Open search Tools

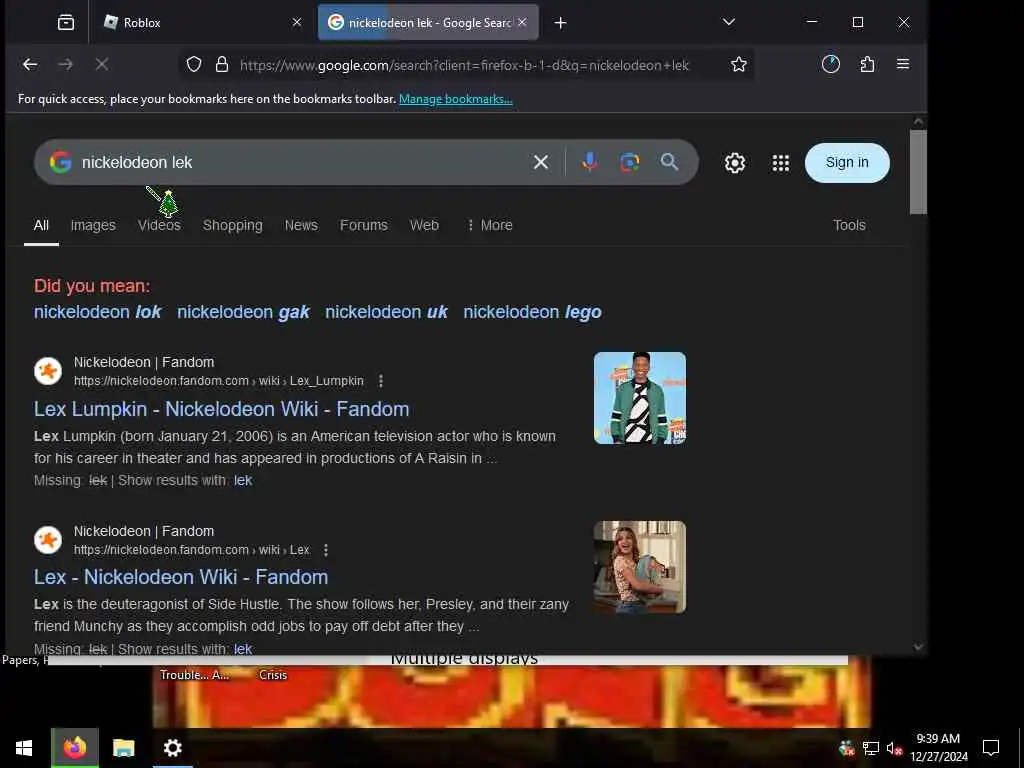[849, 225]
